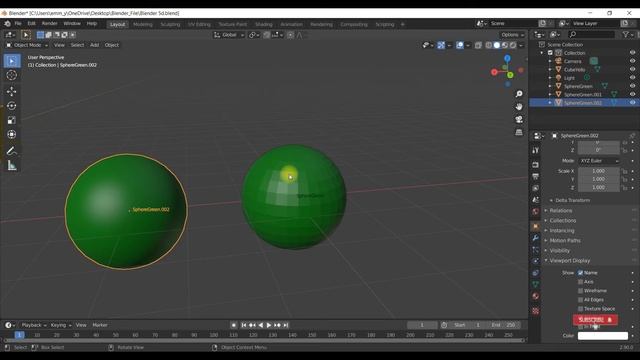The image size is (640, 360).
Task: Activate the Cursor tool
Action: tap(12, 75)
